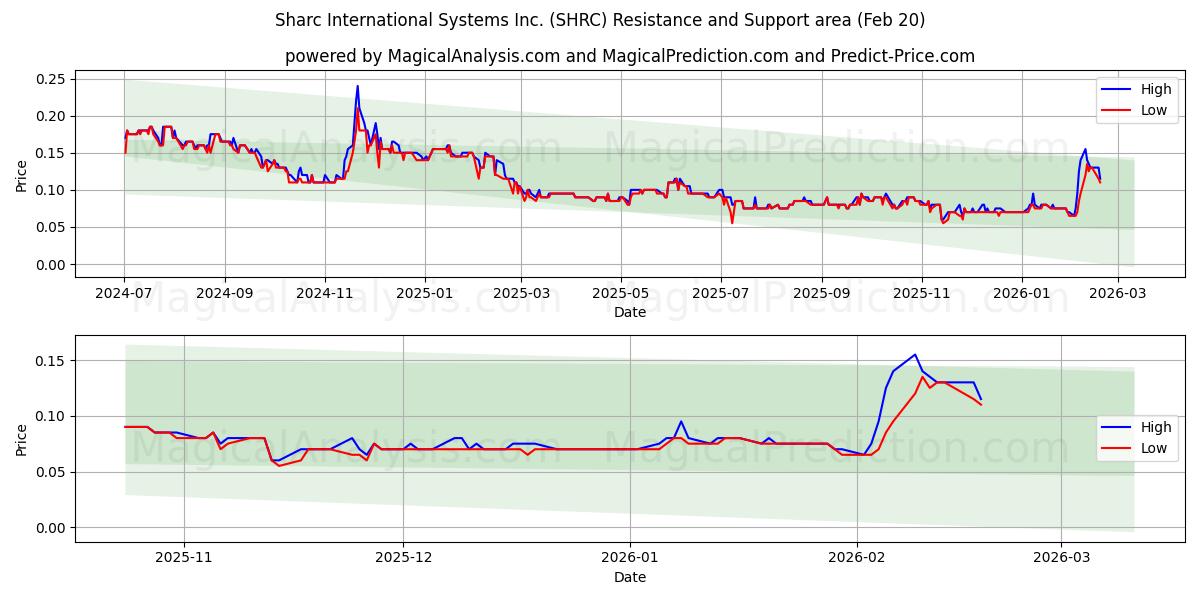The image size is (1200, 600).
Task: Click the top chart's '0.25' price tick
Action: pos(51,79)
